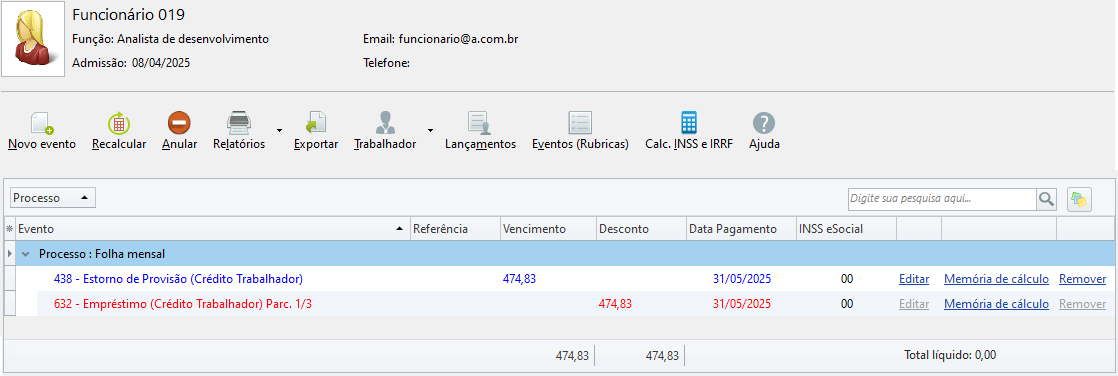Click blue date 31/05/2025 in row 438
1118x376 pixels.
742,279
